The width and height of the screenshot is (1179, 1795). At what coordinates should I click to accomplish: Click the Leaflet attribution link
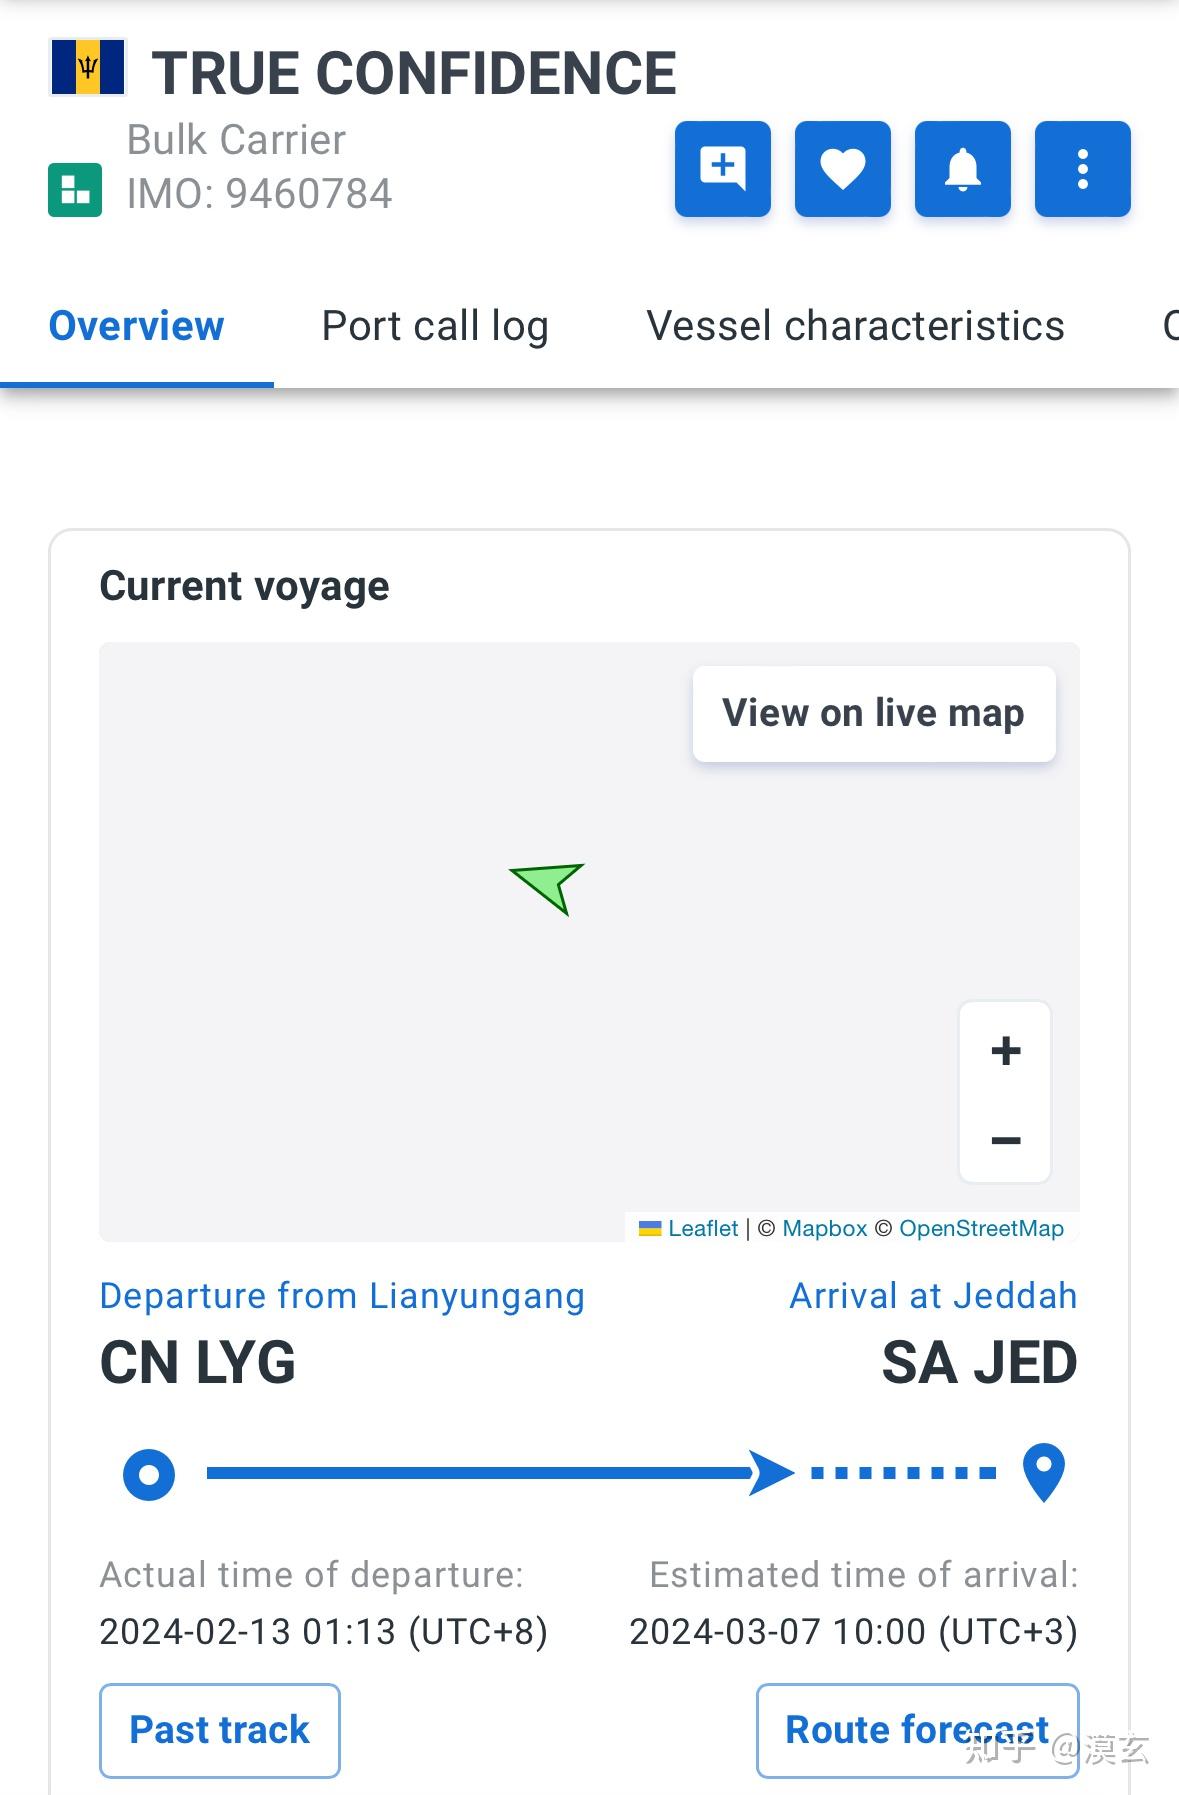[x=702, y=1228]
